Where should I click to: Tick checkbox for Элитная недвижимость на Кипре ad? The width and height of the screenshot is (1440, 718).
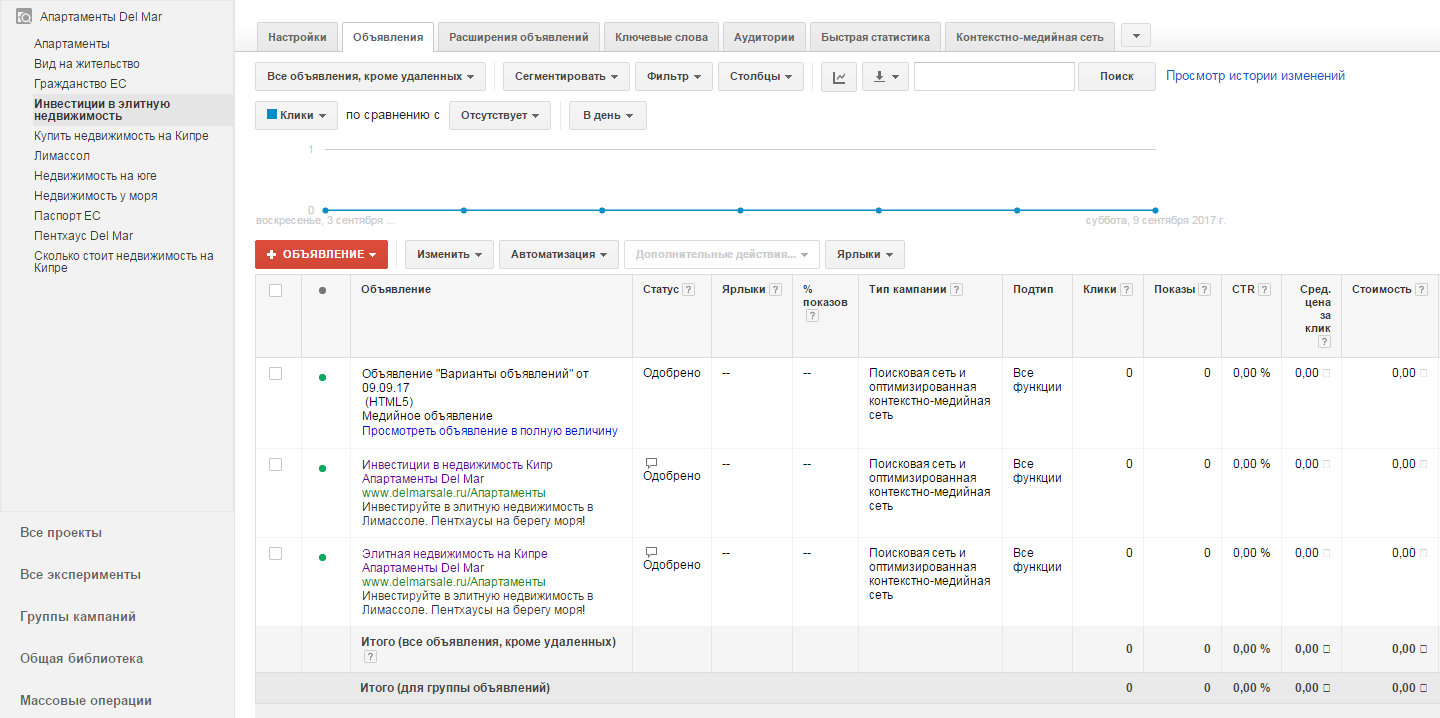point(276,553)
